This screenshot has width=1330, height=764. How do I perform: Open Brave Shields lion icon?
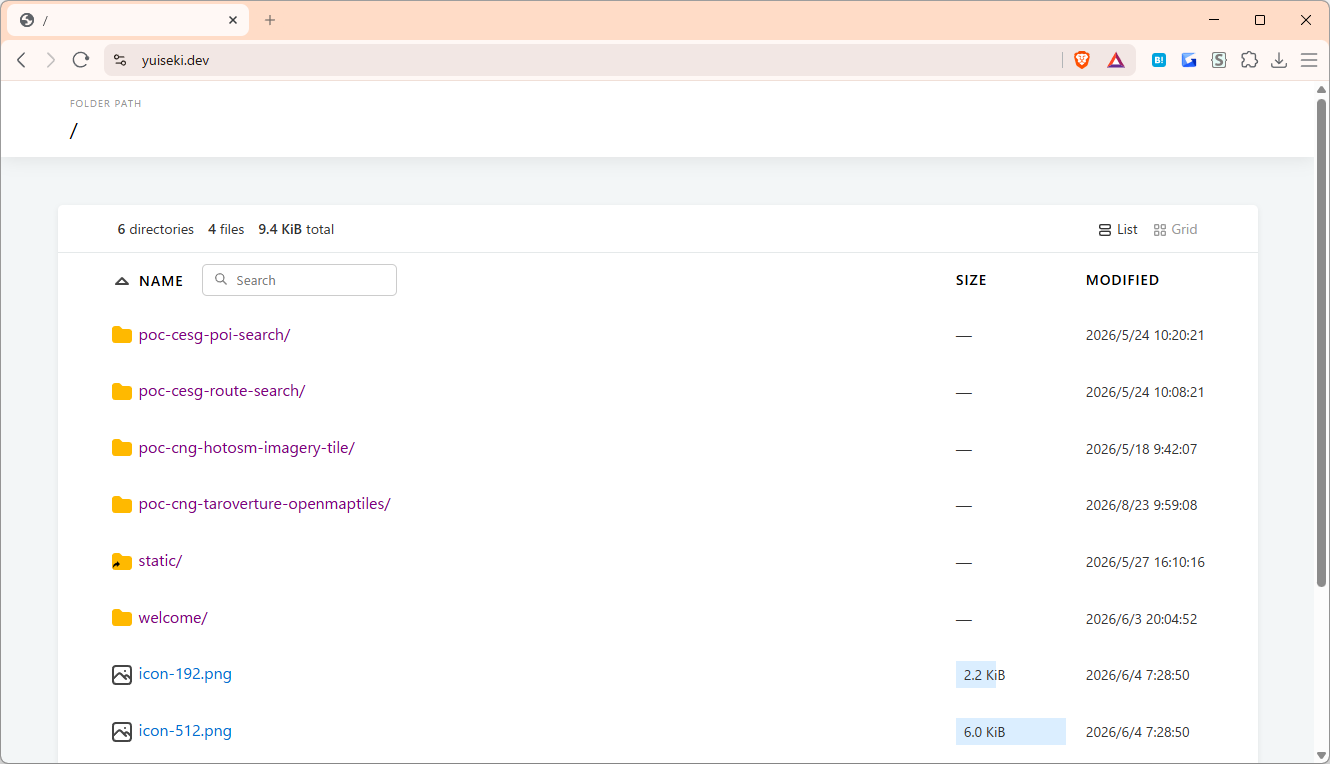point(1082,60)
